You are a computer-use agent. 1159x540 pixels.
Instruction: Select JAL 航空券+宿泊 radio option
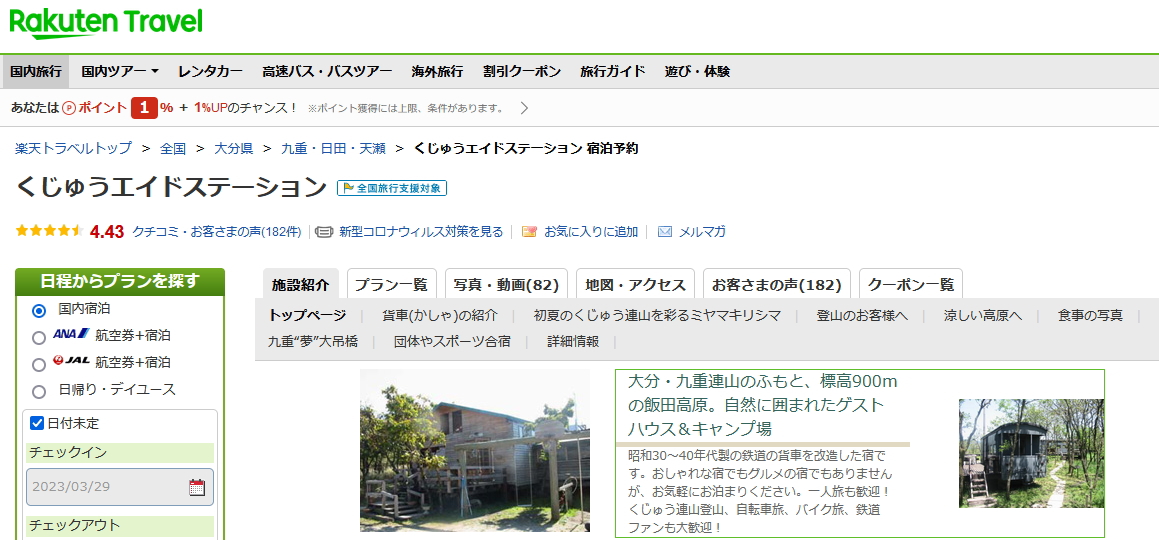(39, 364)
